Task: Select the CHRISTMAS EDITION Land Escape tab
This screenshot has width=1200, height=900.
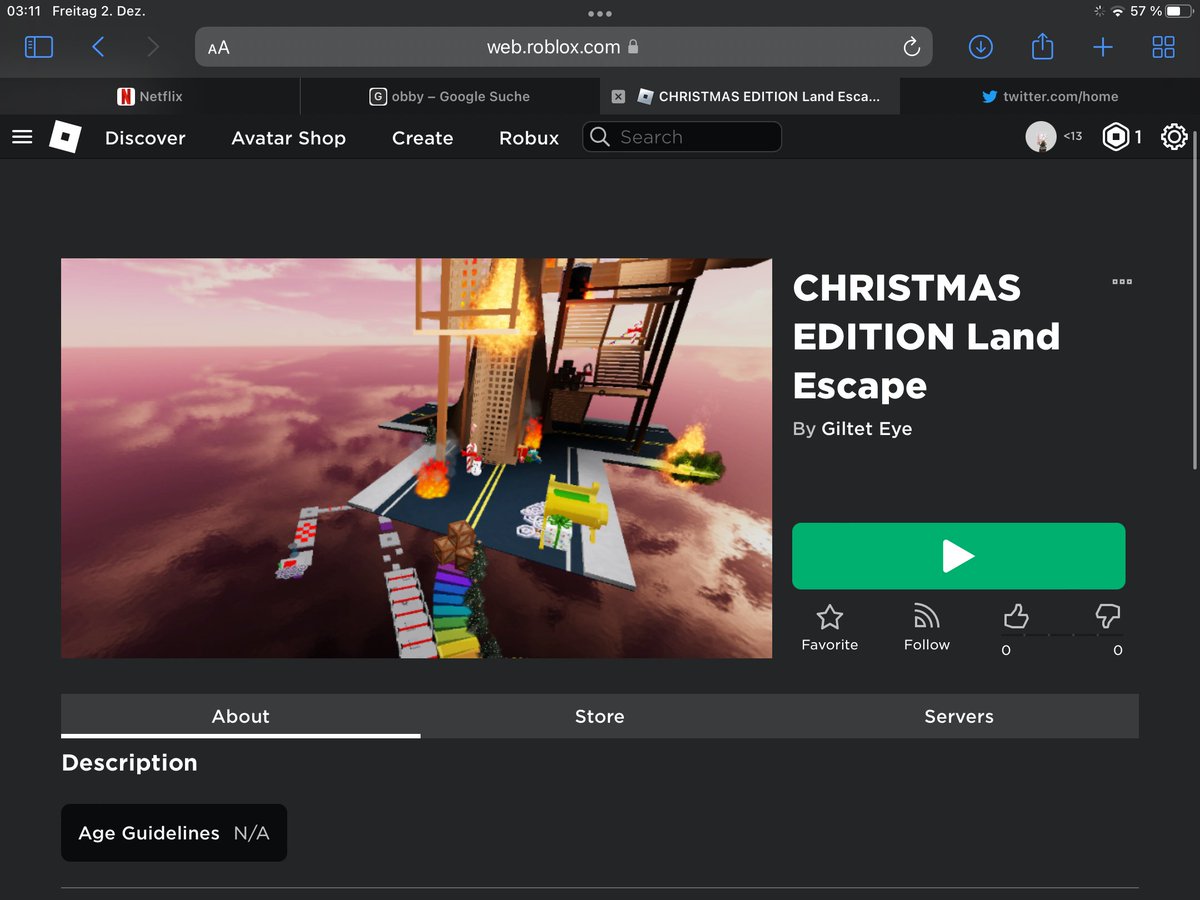Action: pos(750,97)
